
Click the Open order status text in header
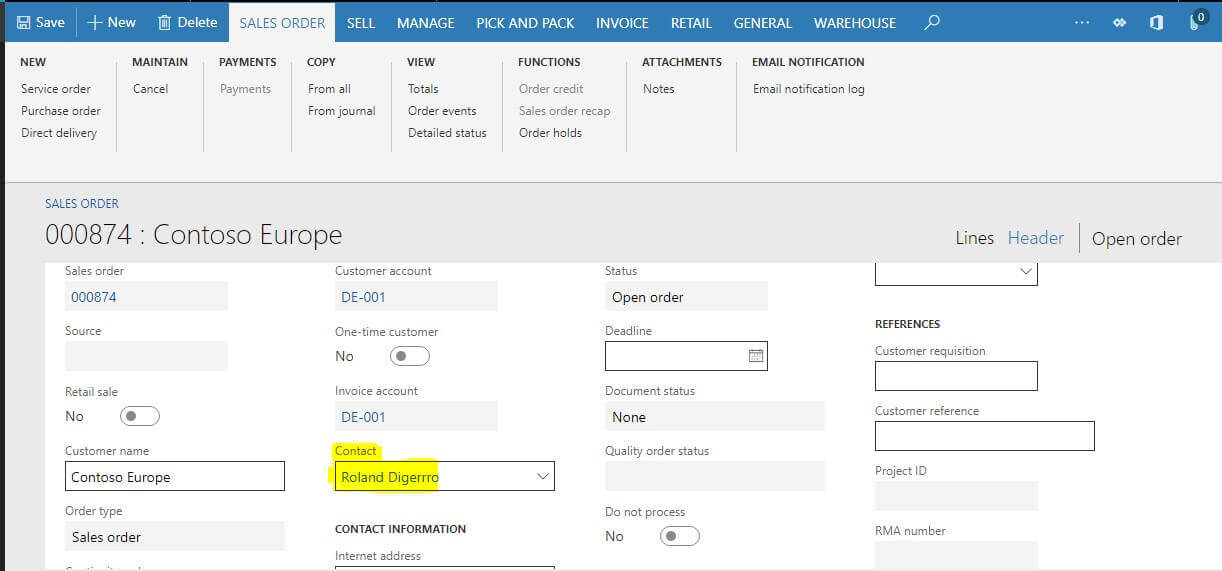[x=1137, y=239]
